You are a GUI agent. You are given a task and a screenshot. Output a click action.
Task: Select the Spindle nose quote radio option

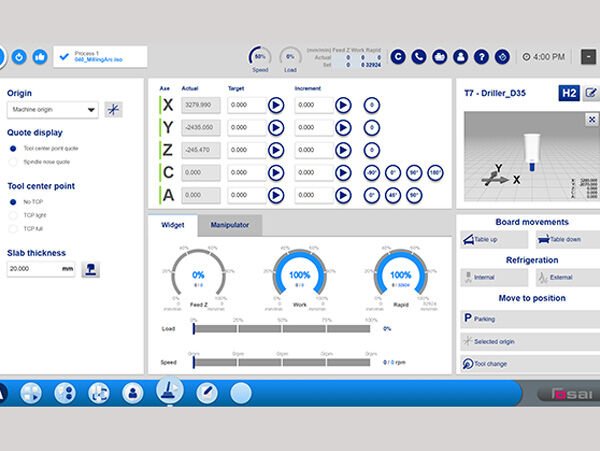coord(13,161)
